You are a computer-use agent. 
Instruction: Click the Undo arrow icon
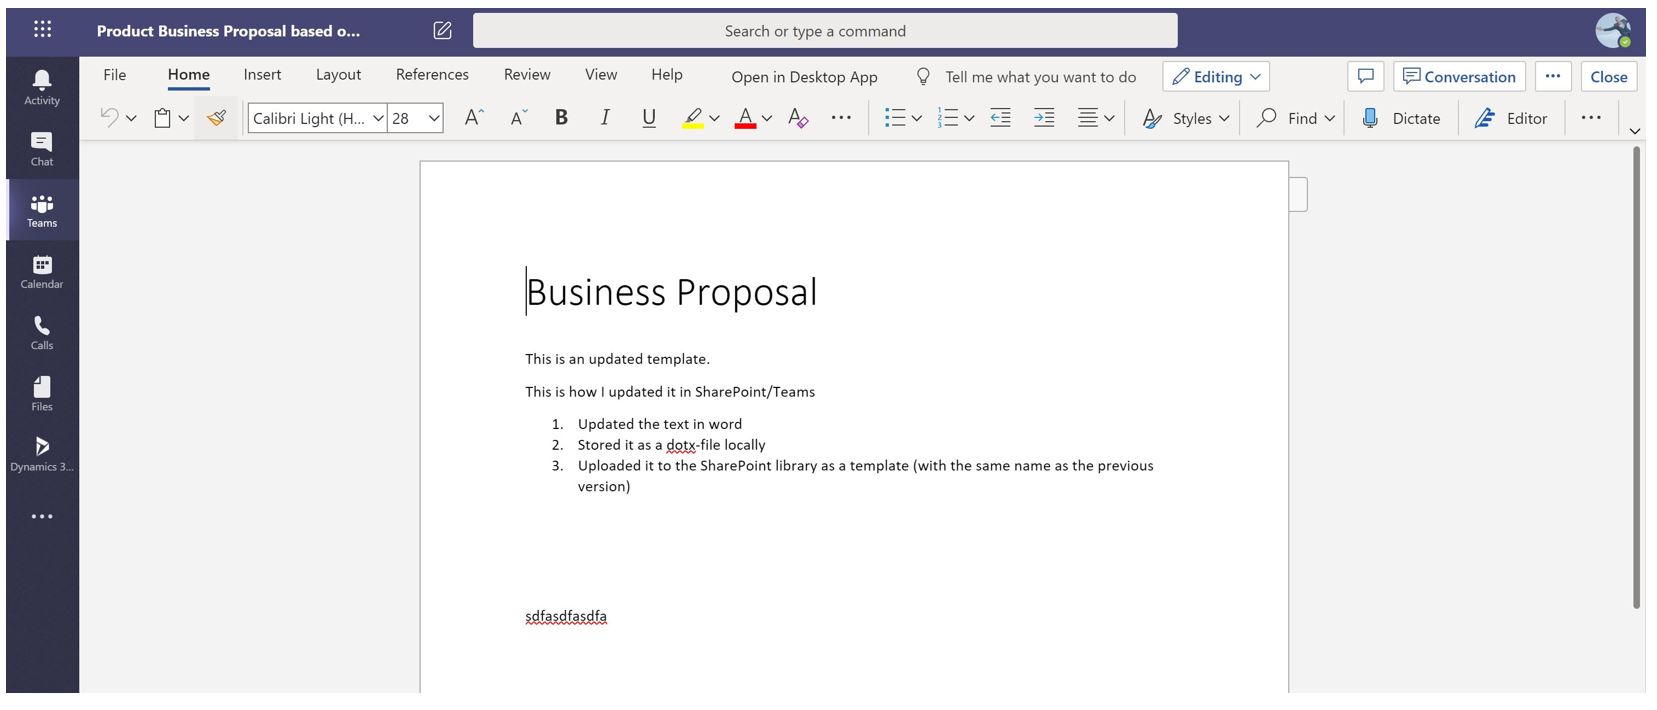point(109,118)
